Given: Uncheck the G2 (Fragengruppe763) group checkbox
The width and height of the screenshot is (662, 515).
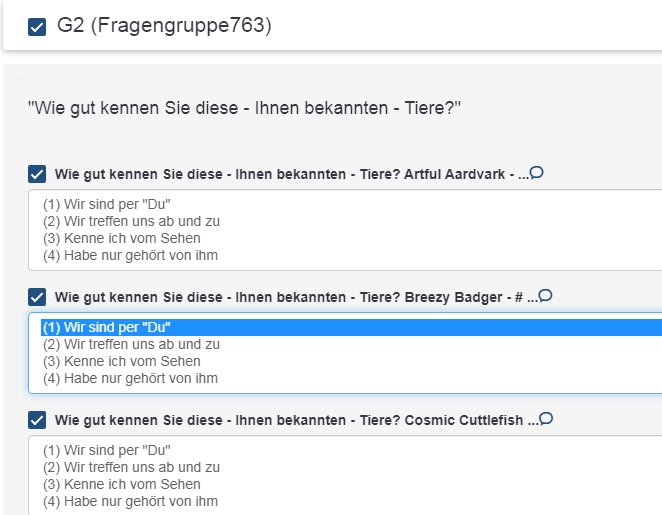Looking at the screenshot, I should [x=37, y=27].
